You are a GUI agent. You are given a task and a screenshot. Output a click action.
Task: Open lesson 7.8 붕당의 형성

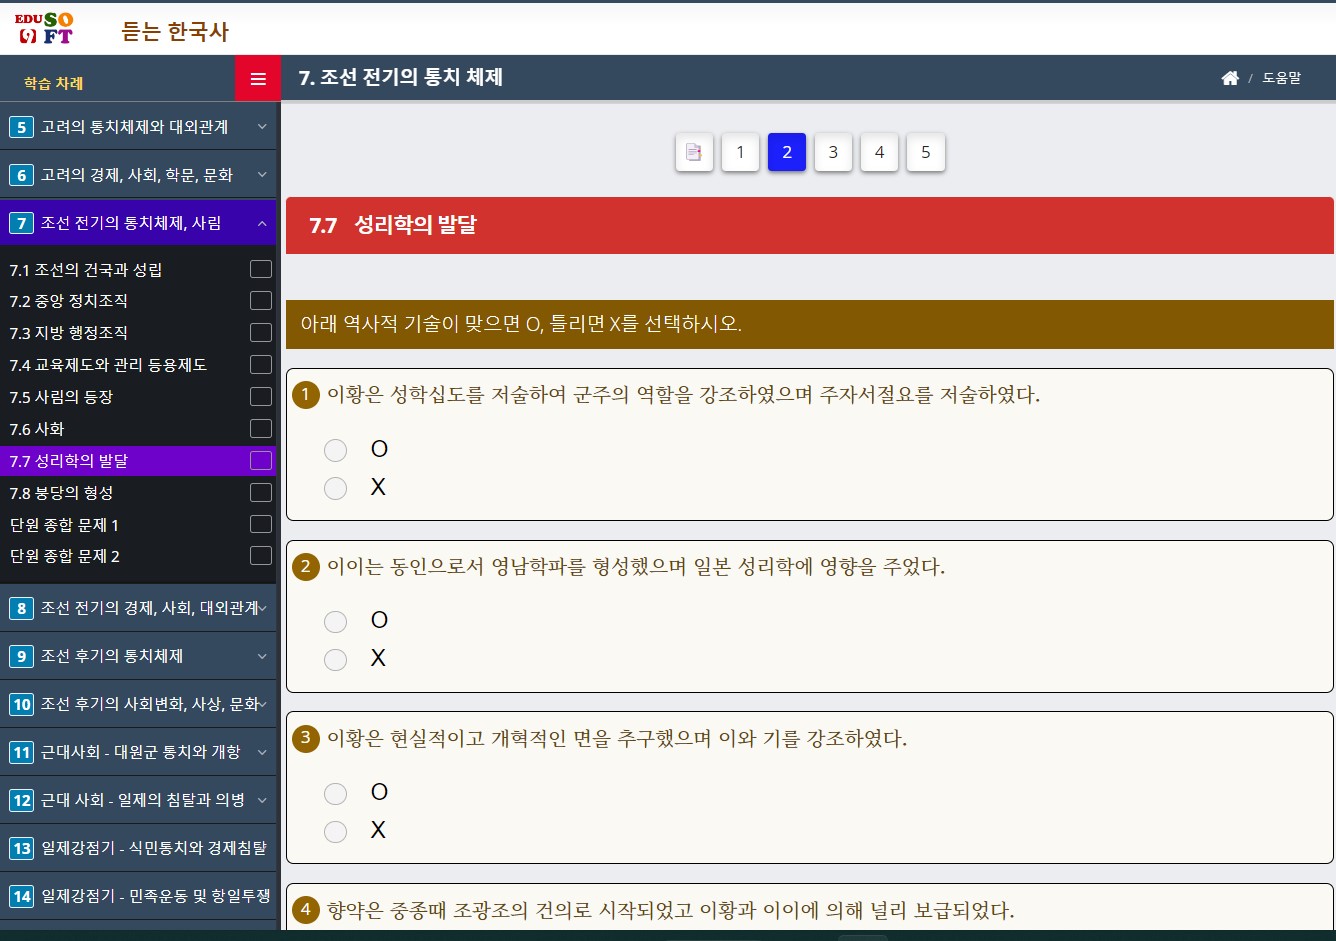(x=61, y=492)
